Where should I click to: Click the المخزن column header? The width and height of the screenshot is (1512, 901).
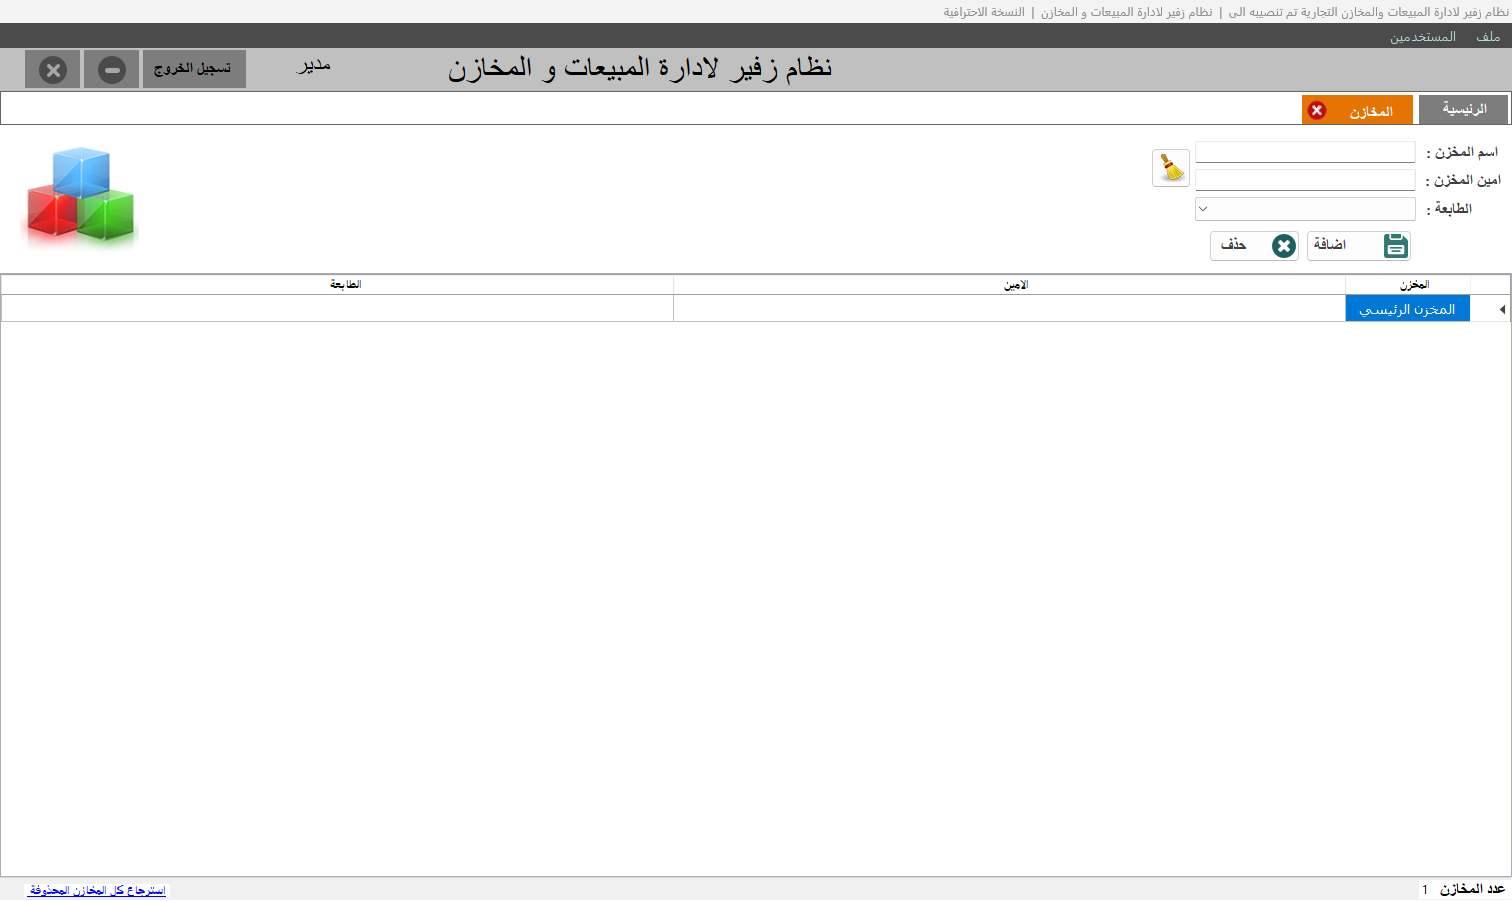1408,285
